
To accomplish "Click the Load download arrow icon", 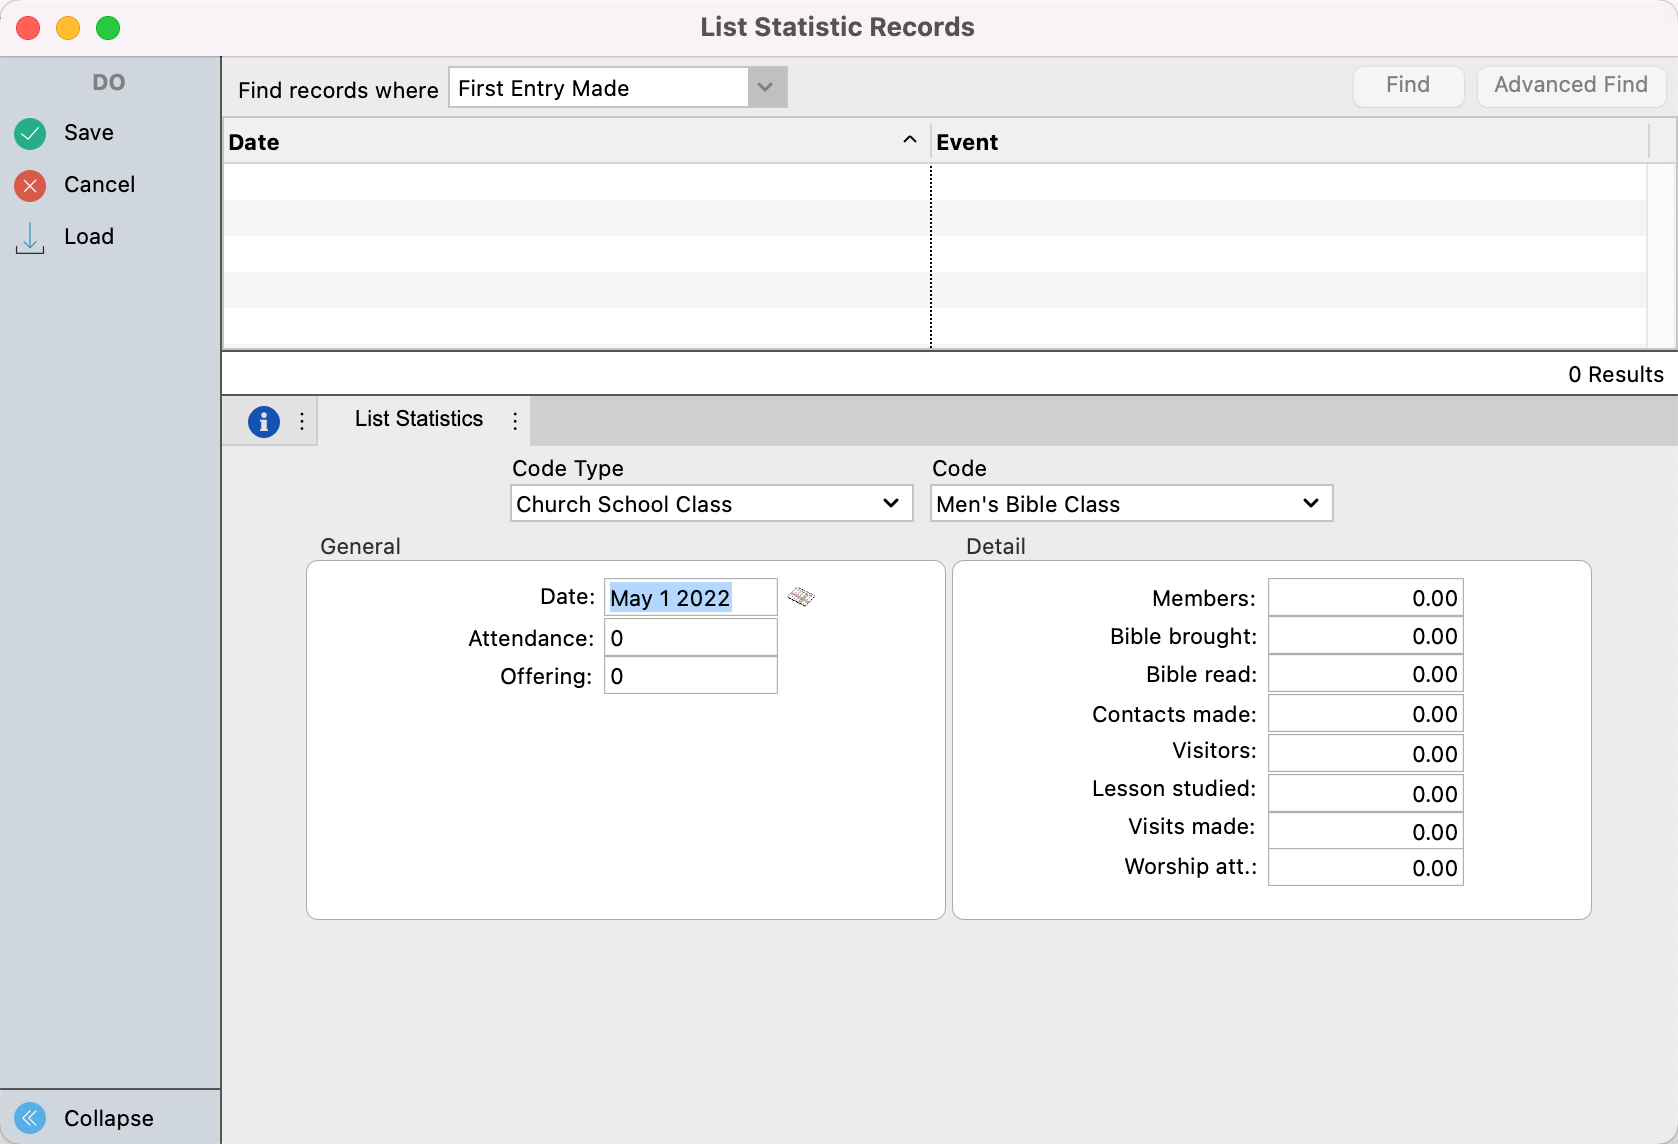I will pyautogui.click(x=30, y=237).
